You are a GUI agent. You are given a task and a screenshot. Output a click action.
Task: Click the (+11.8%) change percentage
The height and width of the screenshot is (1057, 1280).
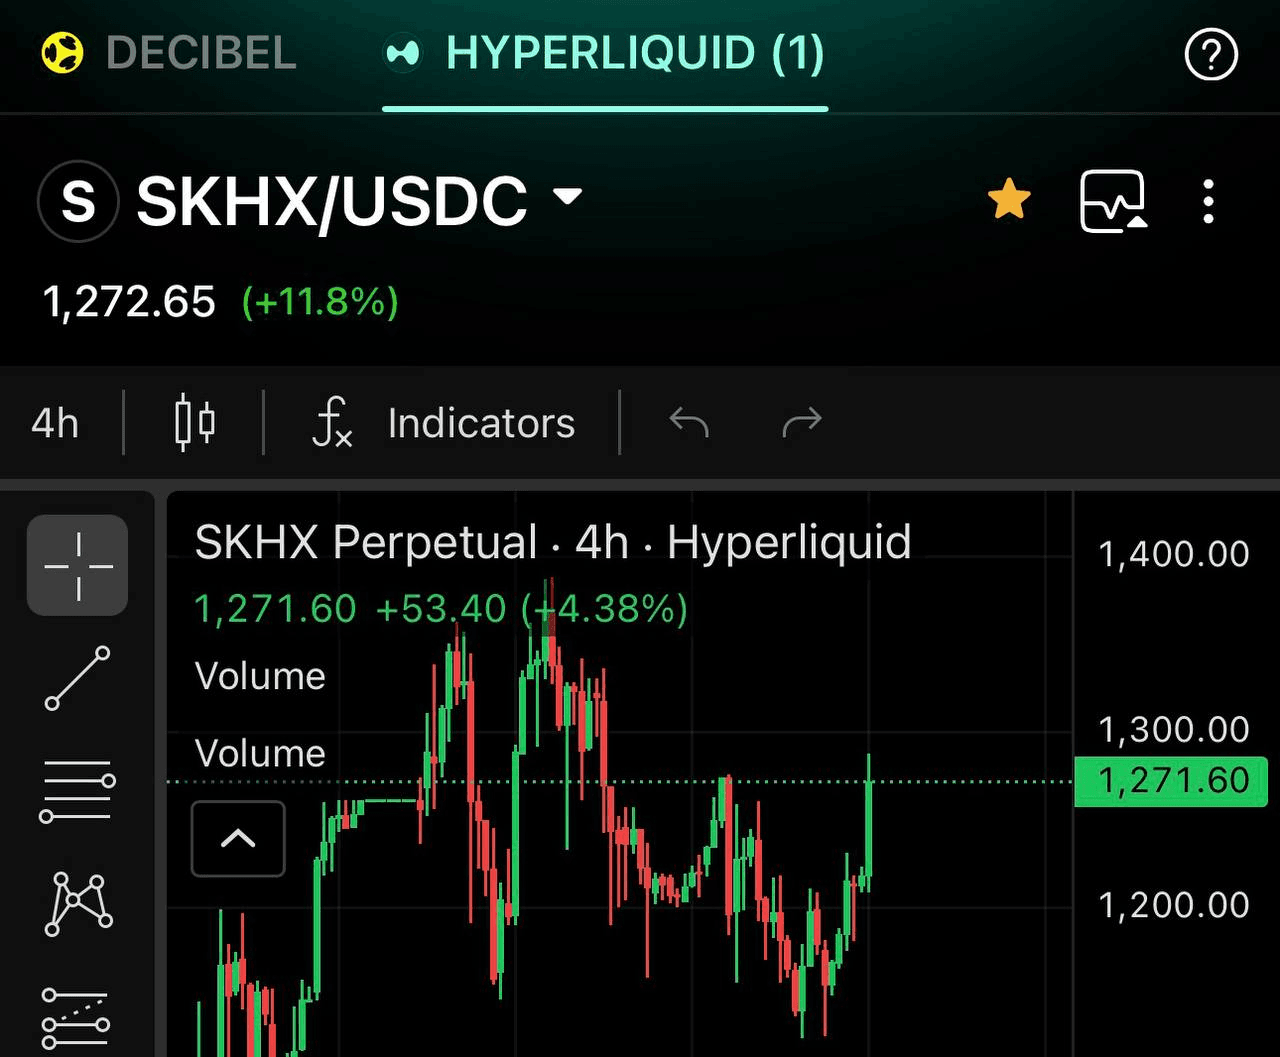click(320, 301)
